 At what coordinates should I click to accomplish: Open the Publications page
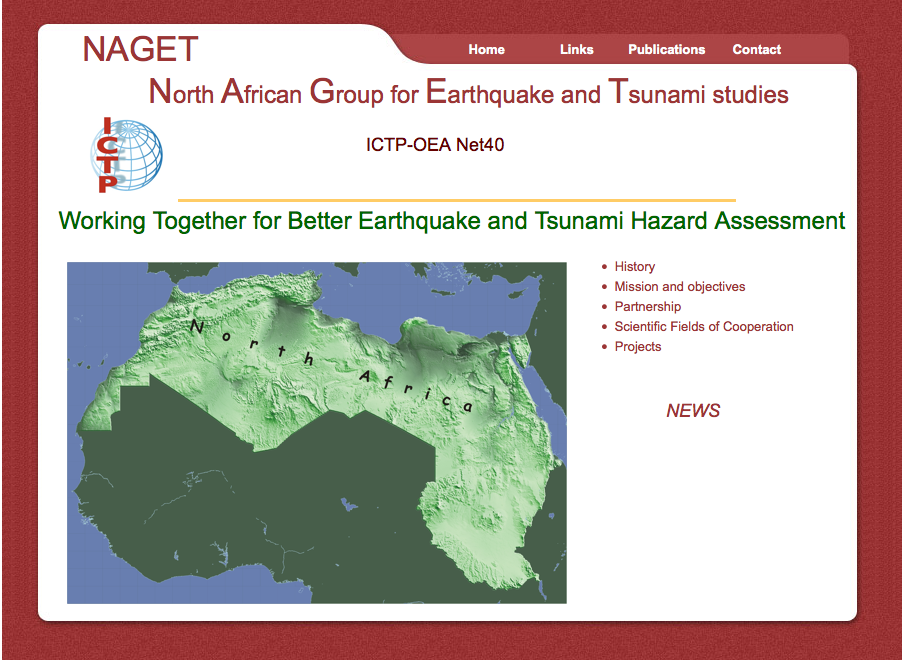(x=666, y=50)
